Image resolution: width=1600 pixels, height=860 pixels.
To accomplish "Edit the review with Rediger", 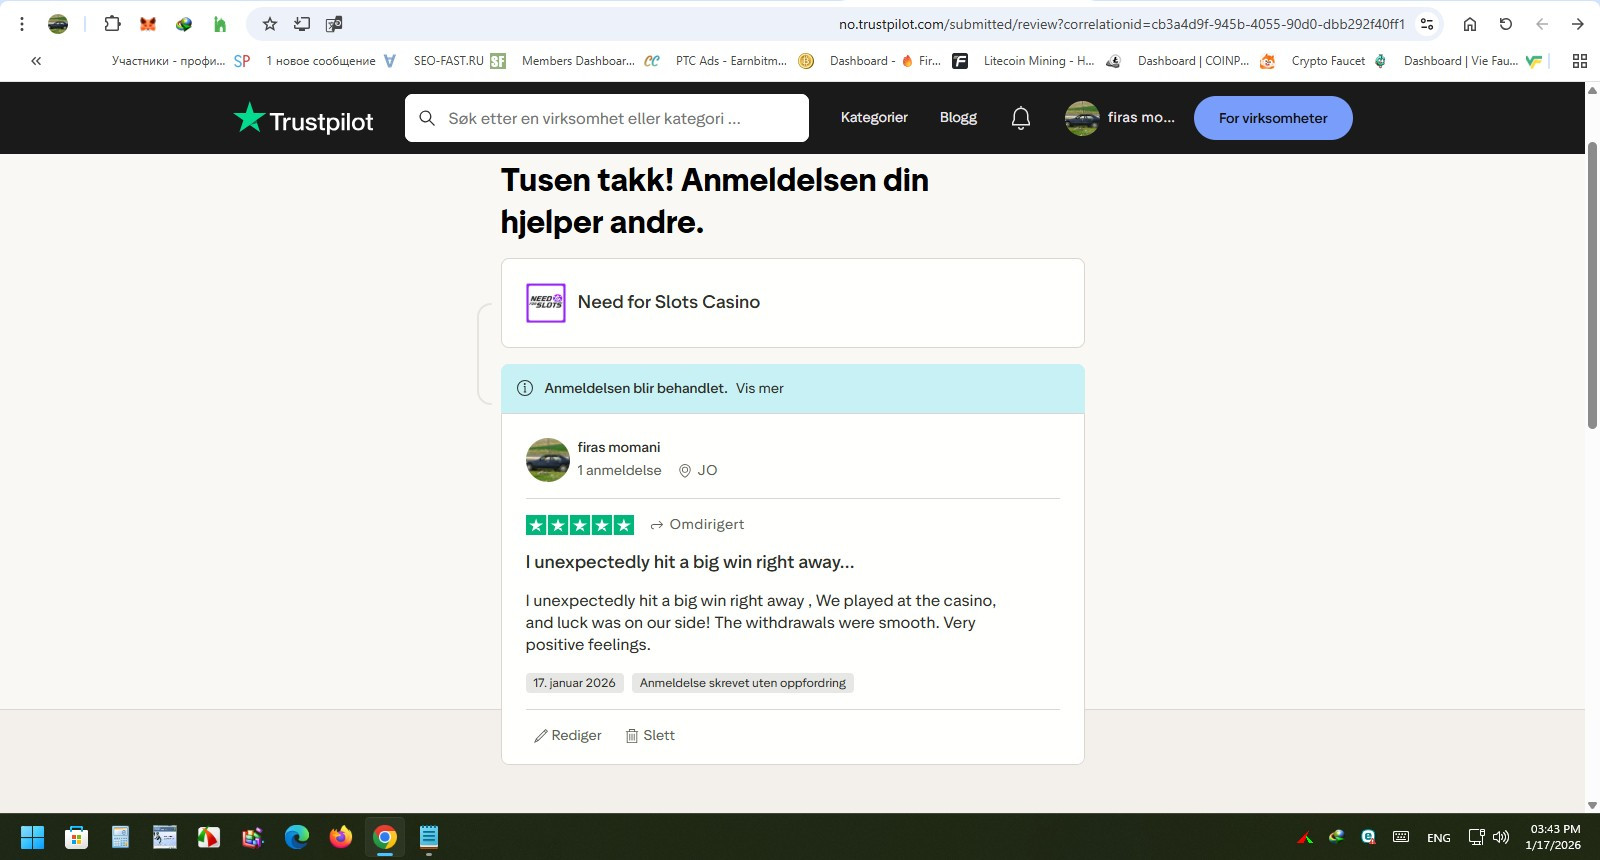I will click(x=568, y=735).
